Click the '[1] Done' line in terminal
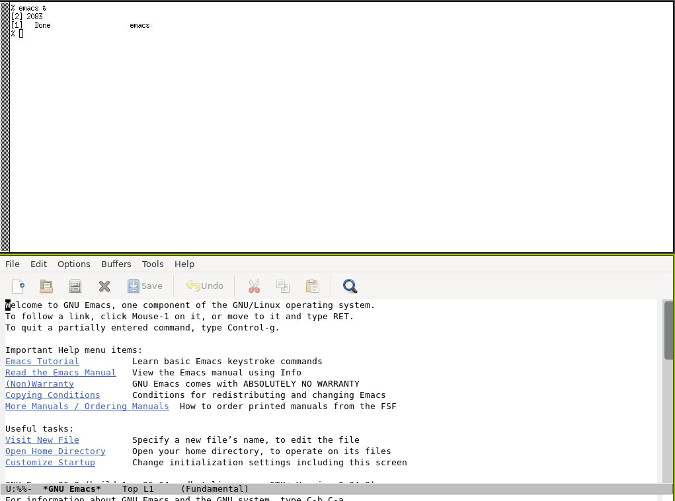 80,25
